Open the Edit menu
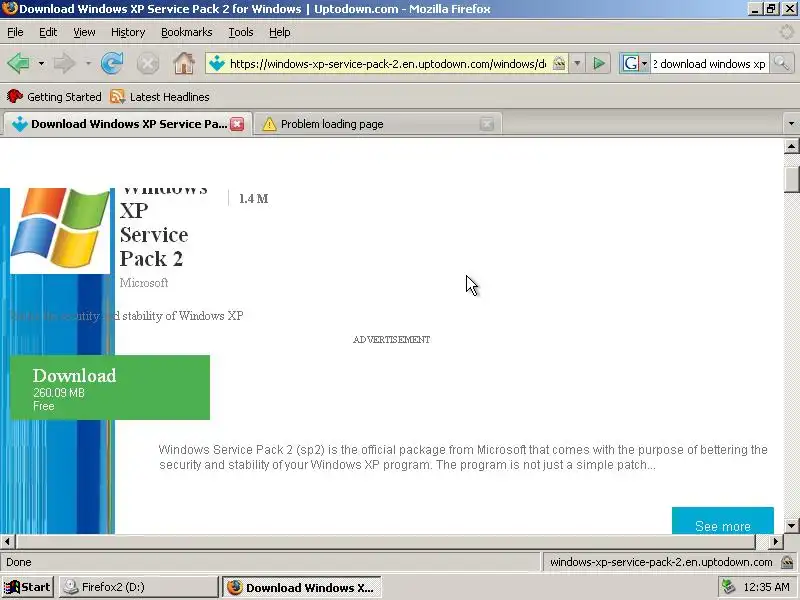Screen dimensions: 800x600 coord(48,32)
